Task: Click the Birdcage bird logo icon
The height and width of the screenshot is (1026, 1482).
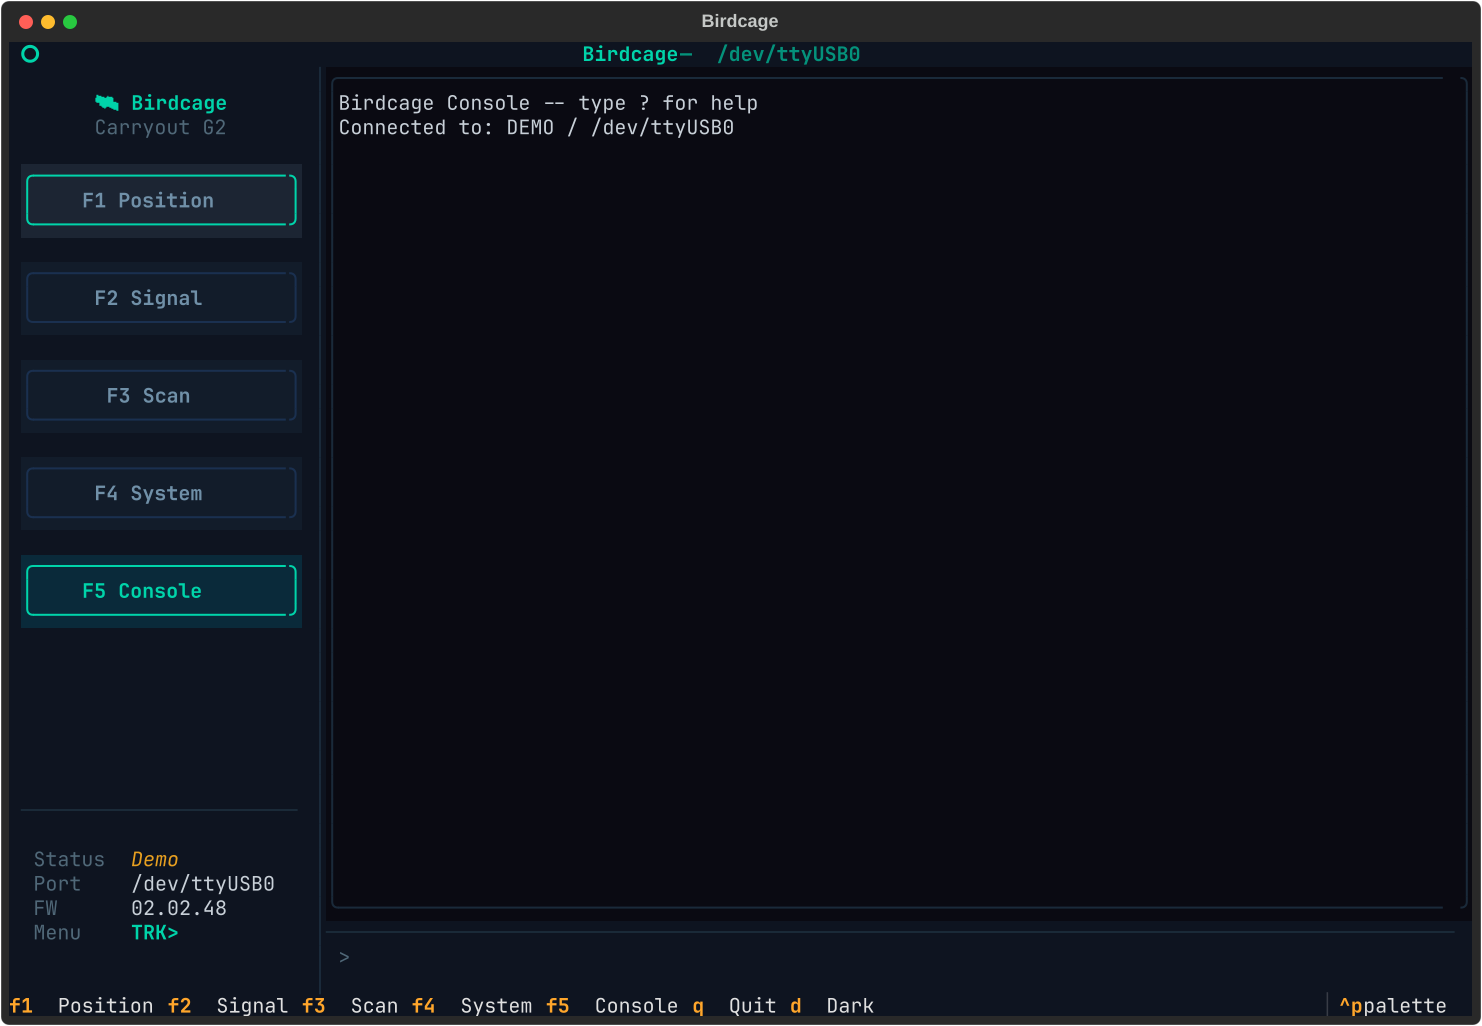Action: point(107,103)
